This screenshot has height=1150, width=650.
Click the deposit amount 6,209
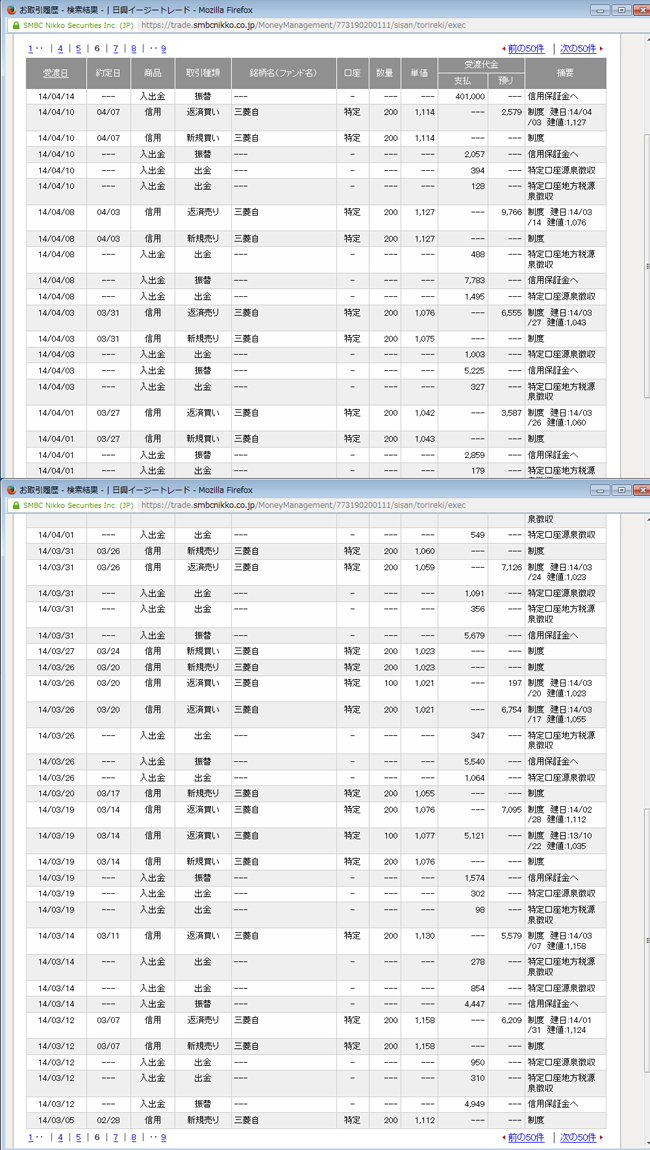(x=511, y=1019)
